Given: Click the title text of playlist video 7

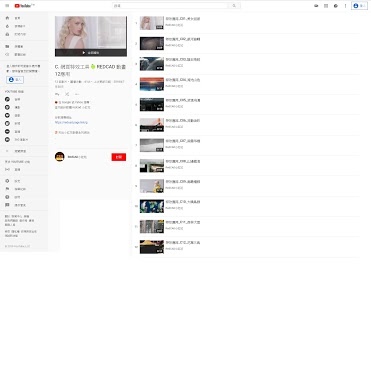Looking at the screenshot, I should pyautogui.click(x=183, y=141).
